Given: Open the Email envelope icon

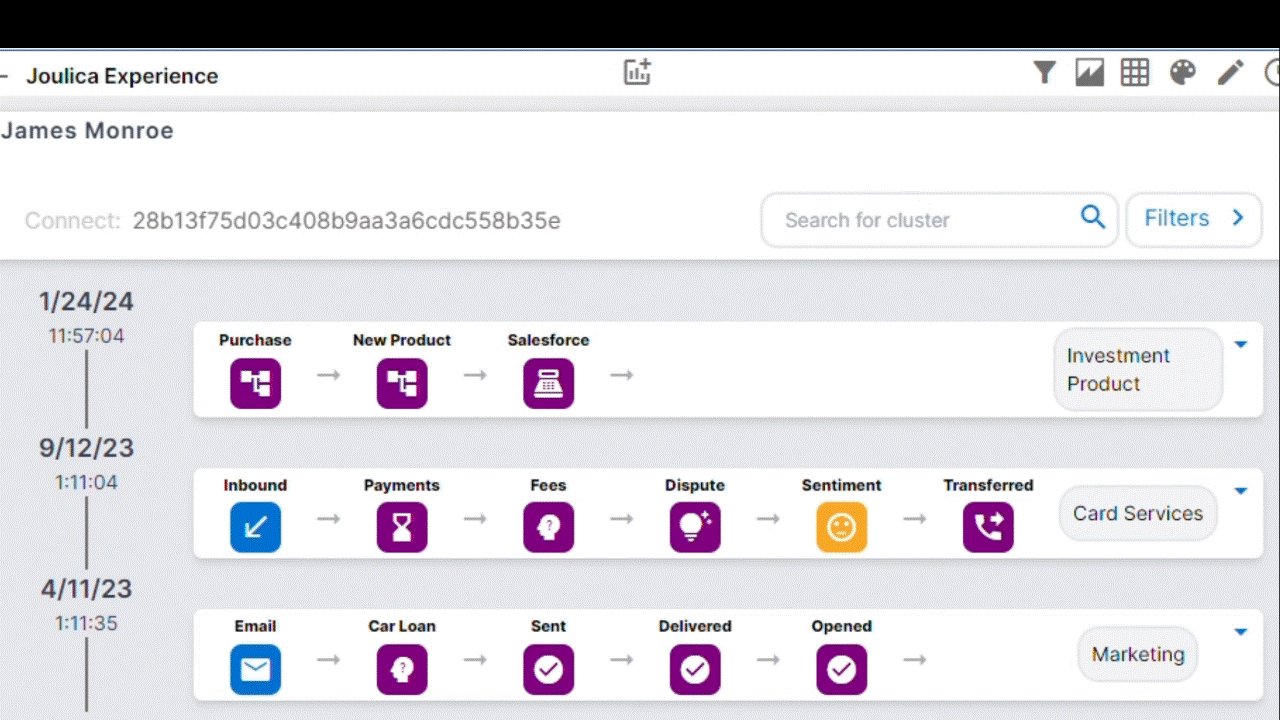Looking at the screenshot, I should (255, 669).
